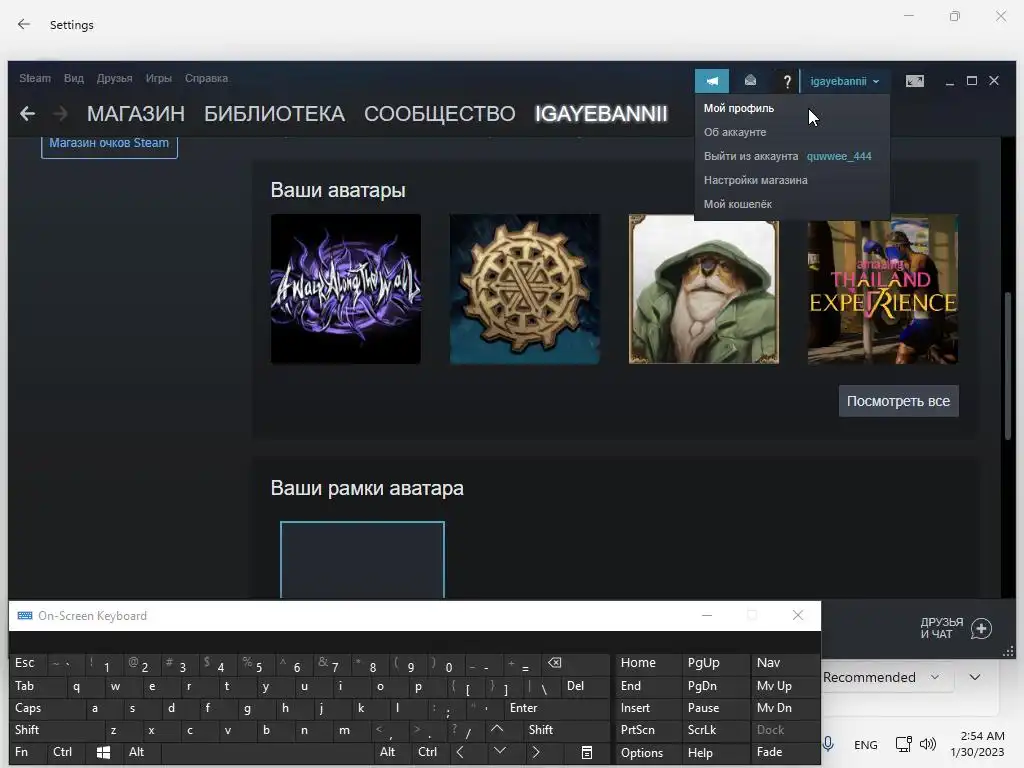Click the Steam forward navigation arrow
1024x768 pixels.
click(60, 114)
